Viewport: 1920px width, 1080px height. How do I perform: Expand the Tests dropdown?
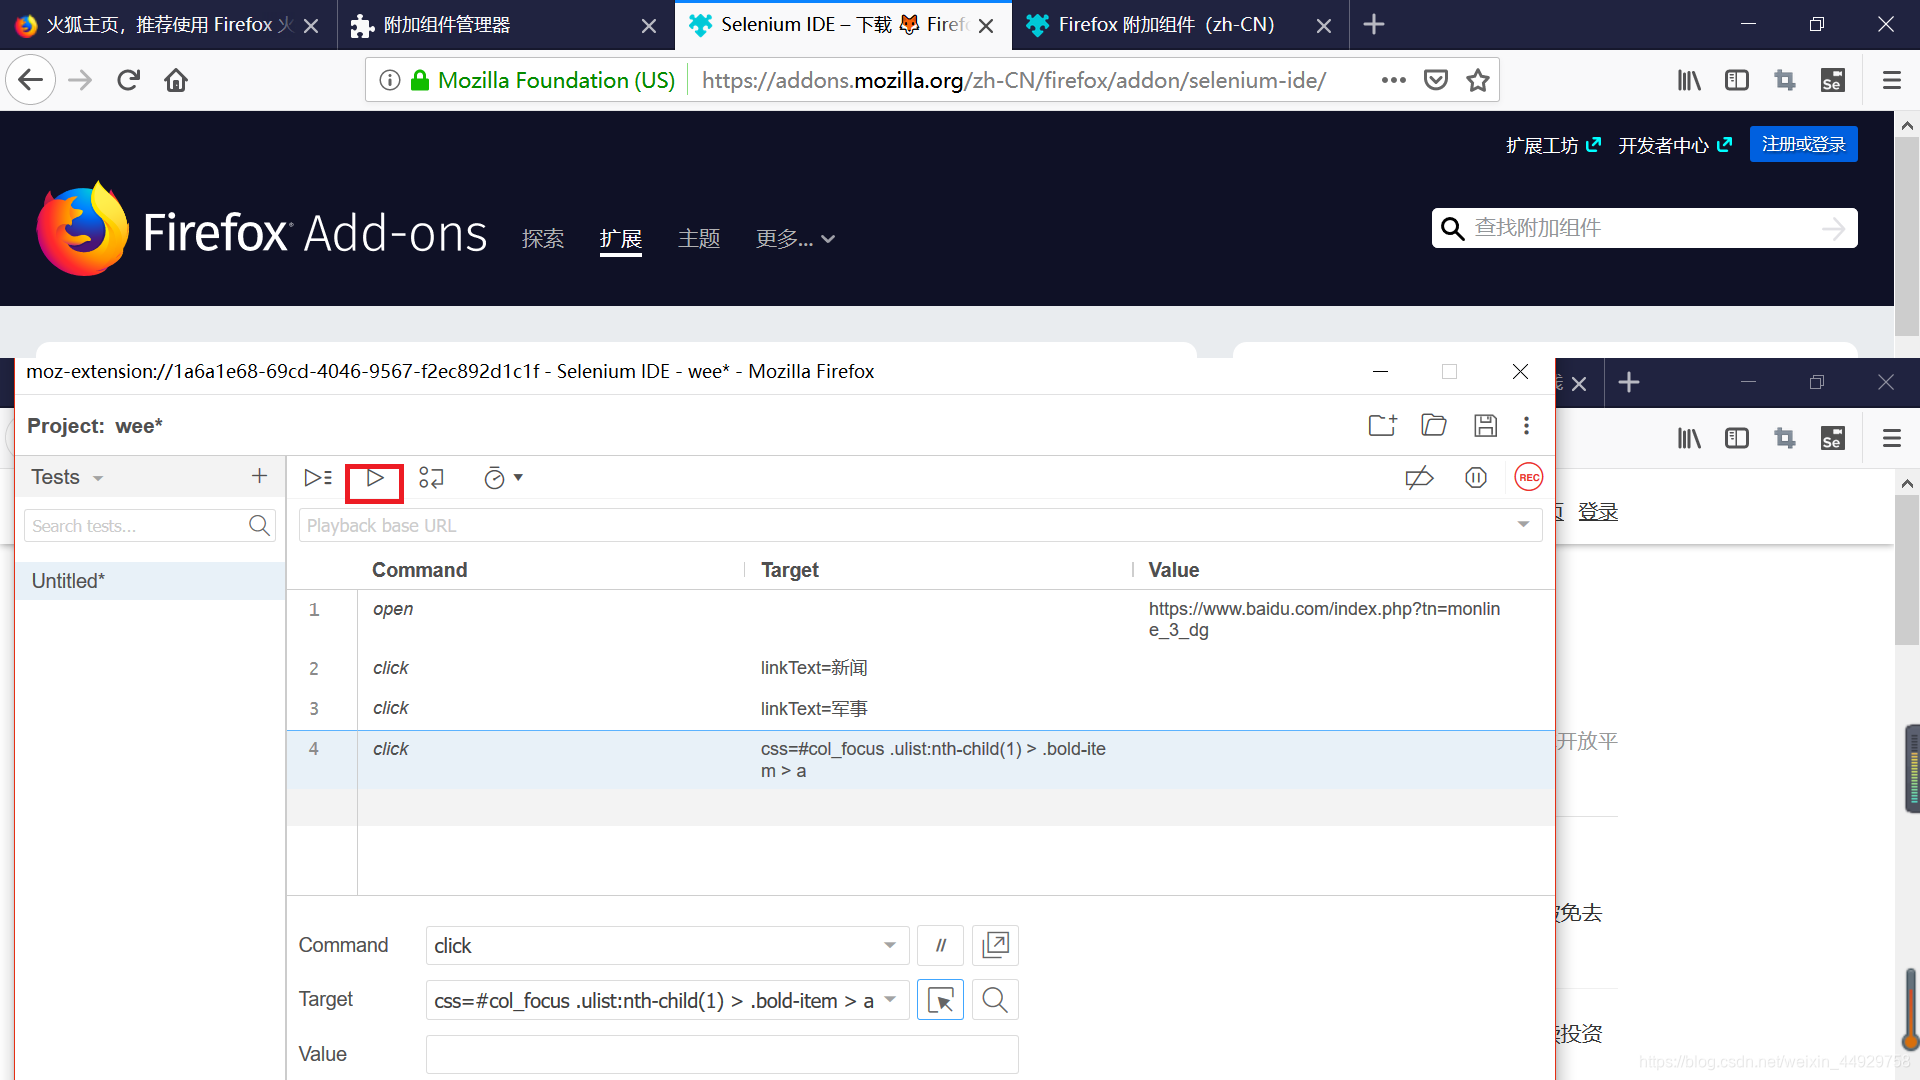pyautogui.click(x=98, y=478)
